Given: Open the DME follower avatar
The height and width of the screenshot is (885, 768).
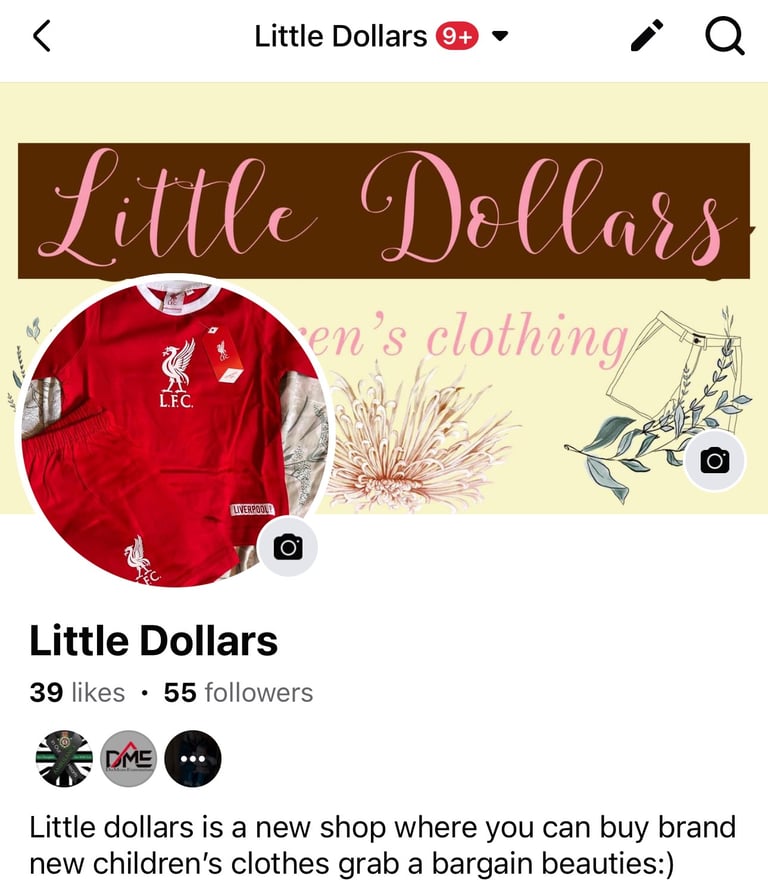Looking at the screenshot, I should click(x=129, y=759).
